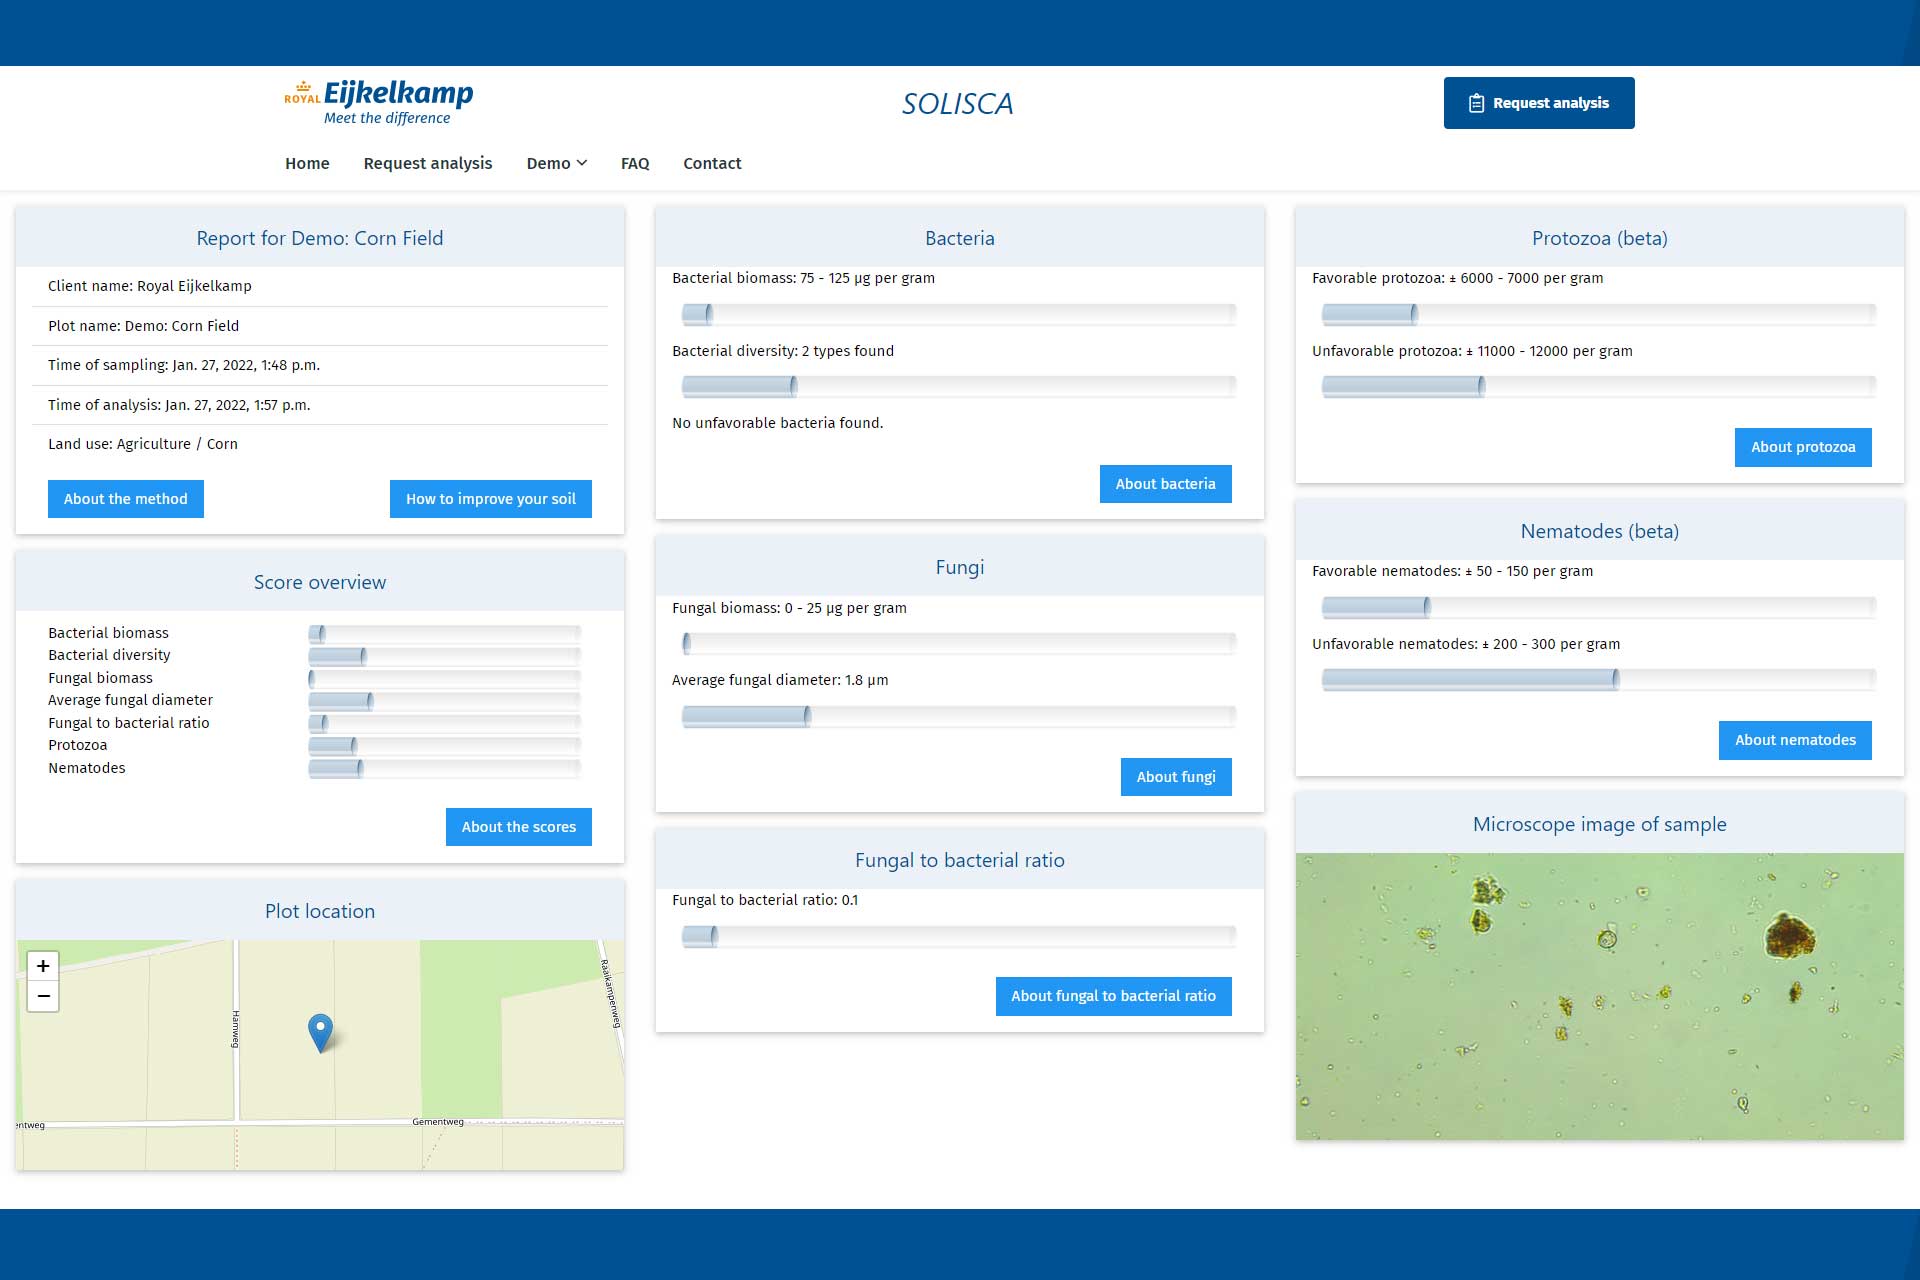Click the map zoom out minus icon
This screenshot has height=1280, width=1920.
click(43, 996)
